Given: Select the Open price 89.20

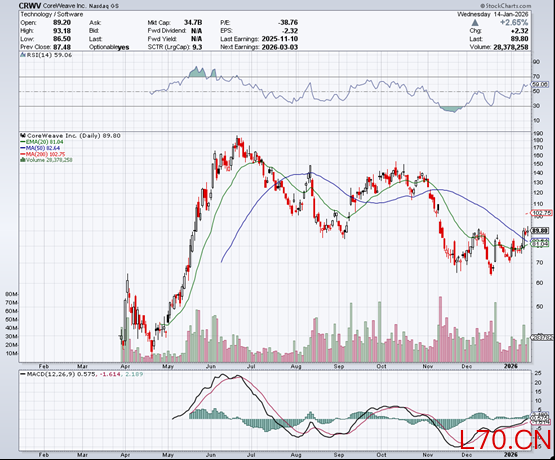Looking at the screenshot, I should coord(62,23).
